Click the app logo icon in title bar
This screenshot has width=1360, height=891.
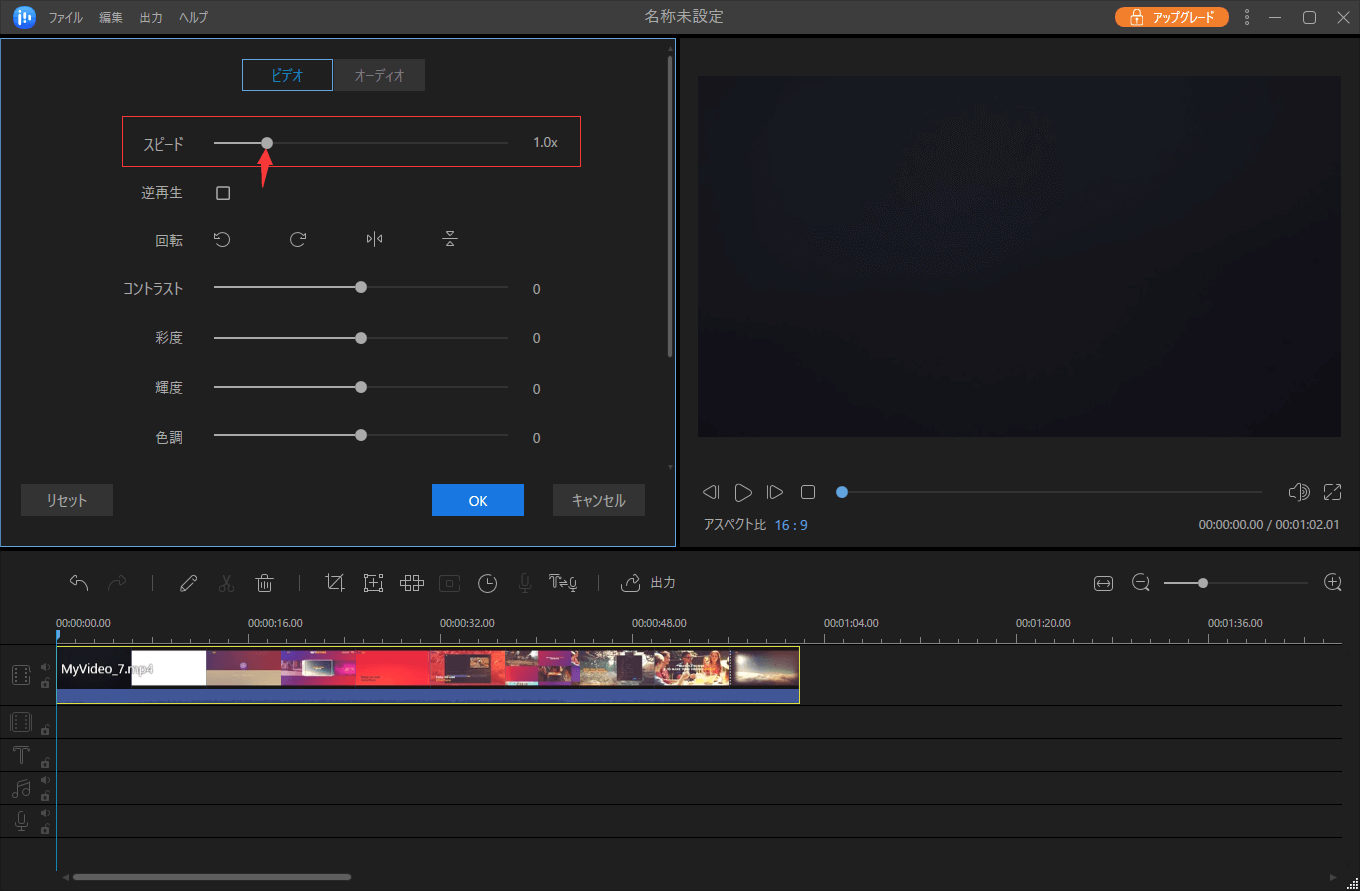coord(25,17)
